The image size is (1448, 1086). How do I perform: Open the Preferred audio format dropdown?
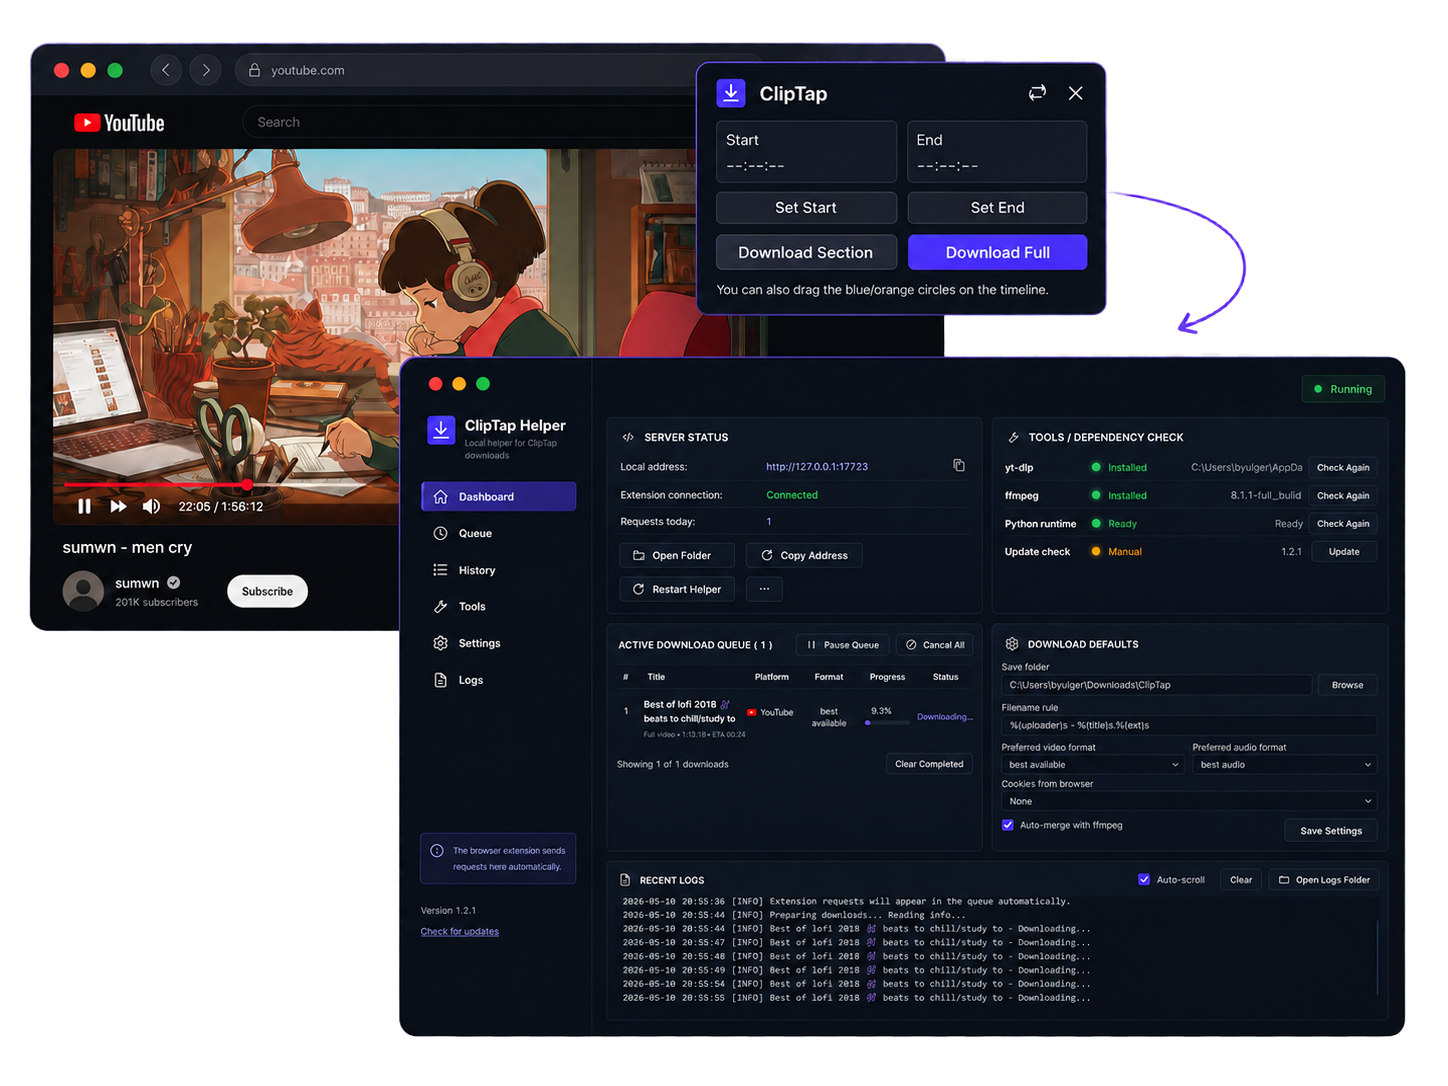tap(1285, 765)
